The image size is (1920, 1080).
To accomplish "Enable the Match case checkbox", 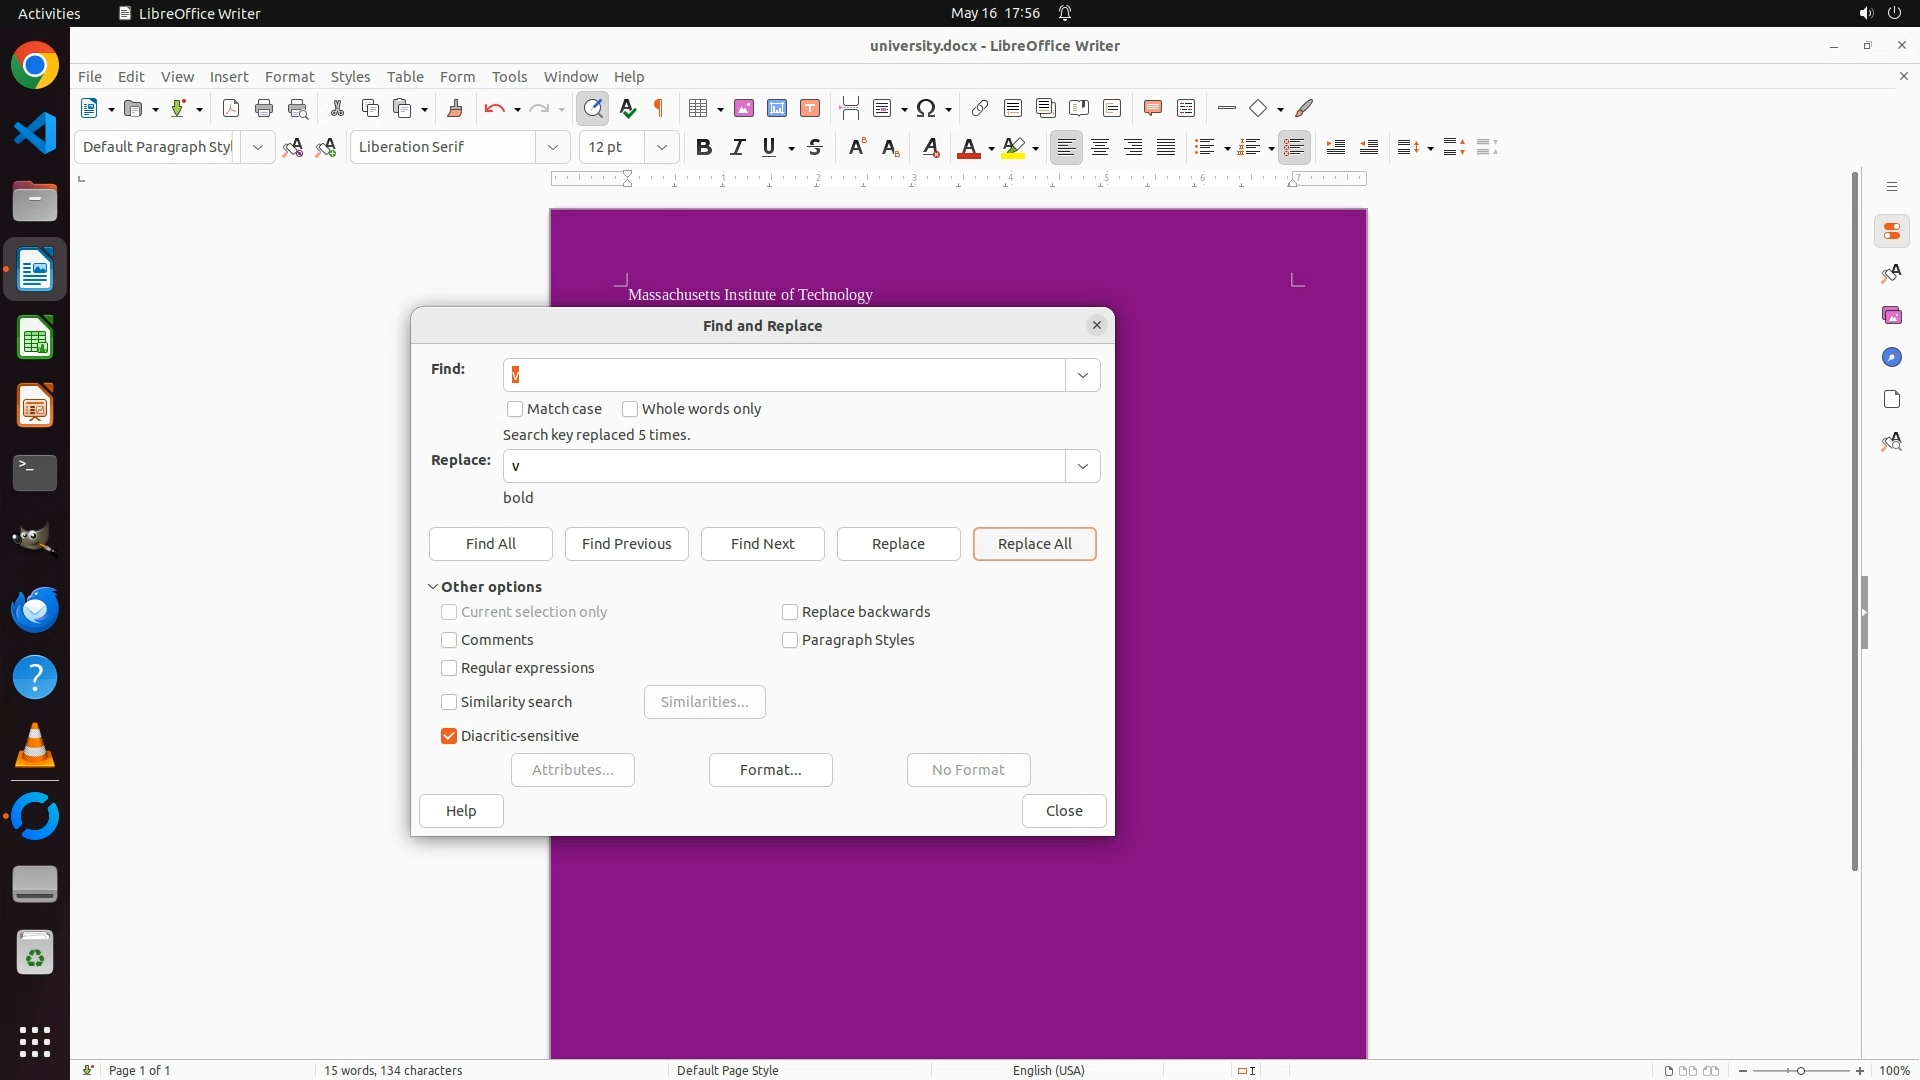I will pyautogui.click(x=515, y=409).
